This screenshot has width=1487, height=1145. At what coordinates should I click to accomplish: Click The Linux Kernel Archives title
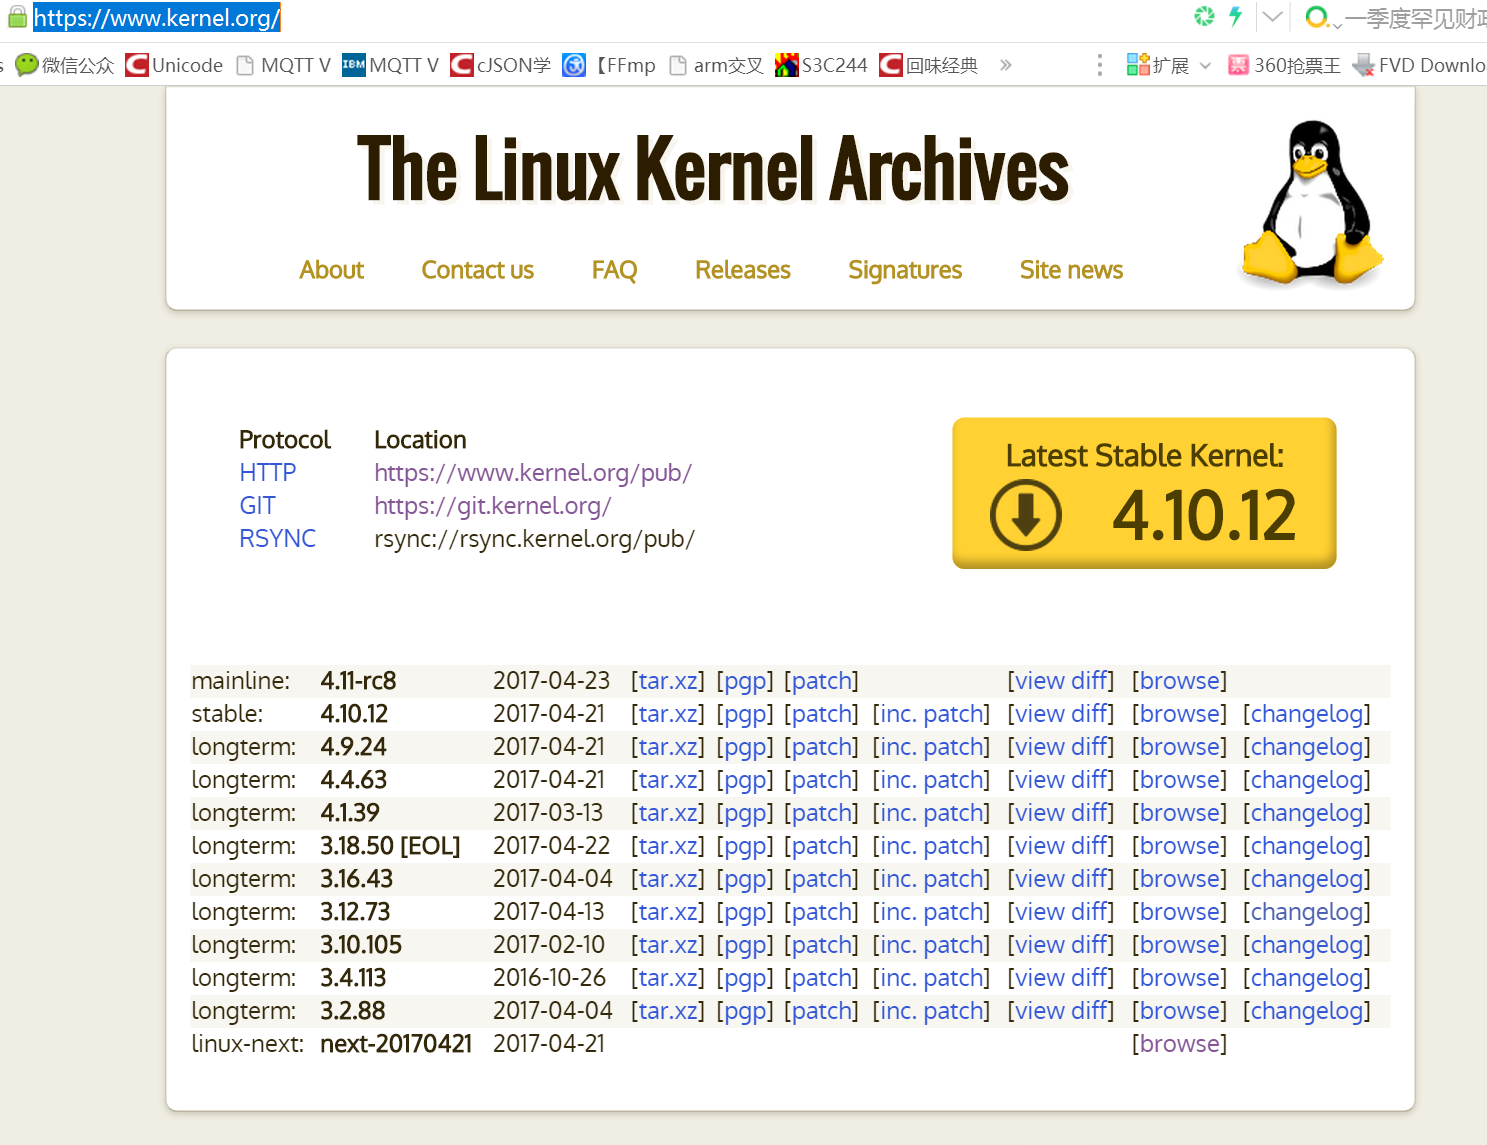713,169
